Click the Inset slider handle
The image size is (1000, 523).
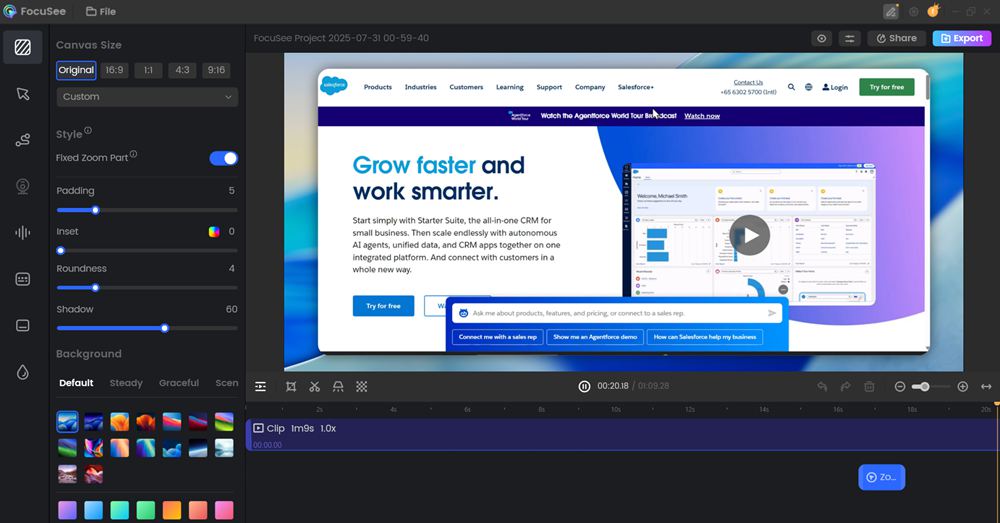(x=61, y=251)
